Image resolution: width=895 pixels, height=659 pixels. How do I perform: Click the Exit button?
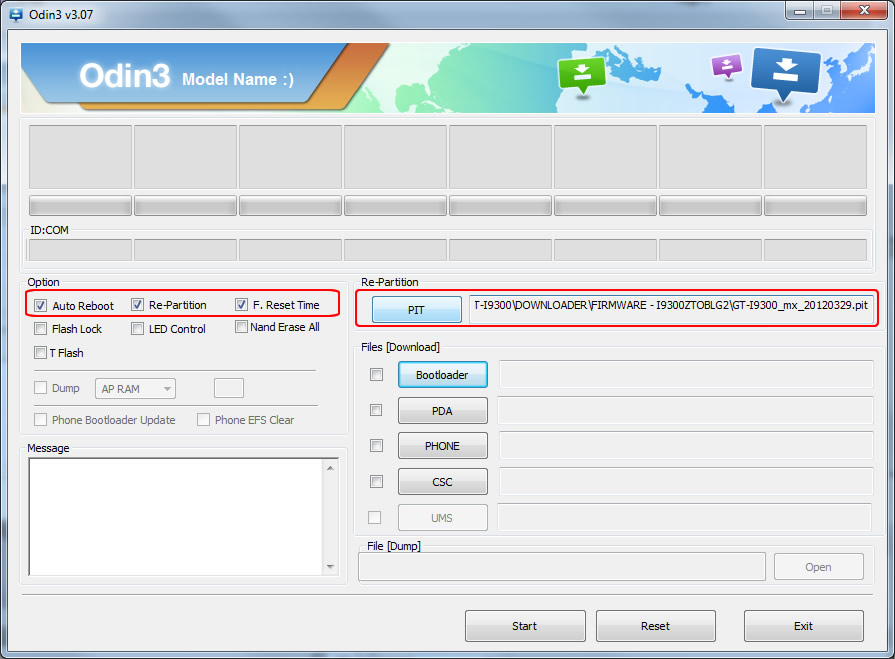tap(804, 626)
